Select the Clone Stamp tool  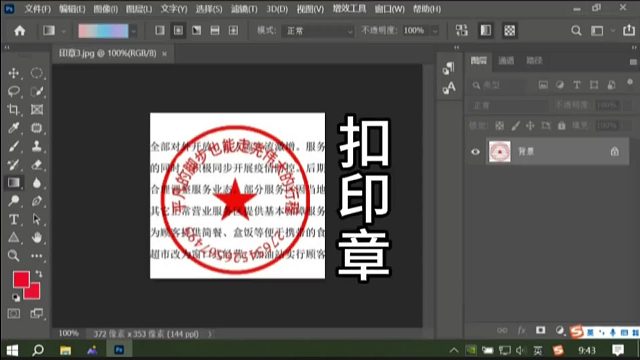[x=37, y=146]
